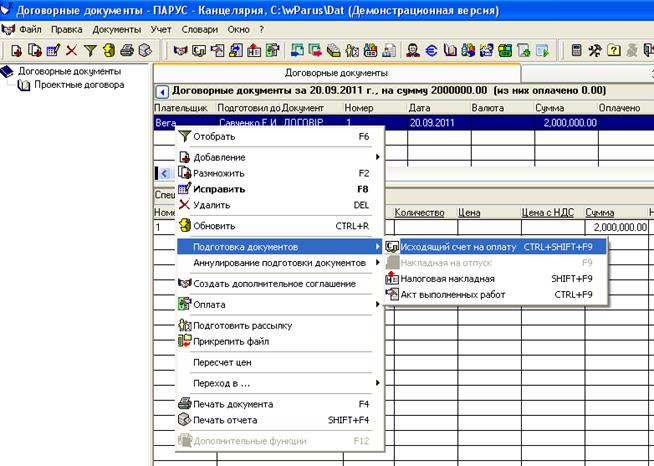Click the Цена с НДС column header

(553, 213)
